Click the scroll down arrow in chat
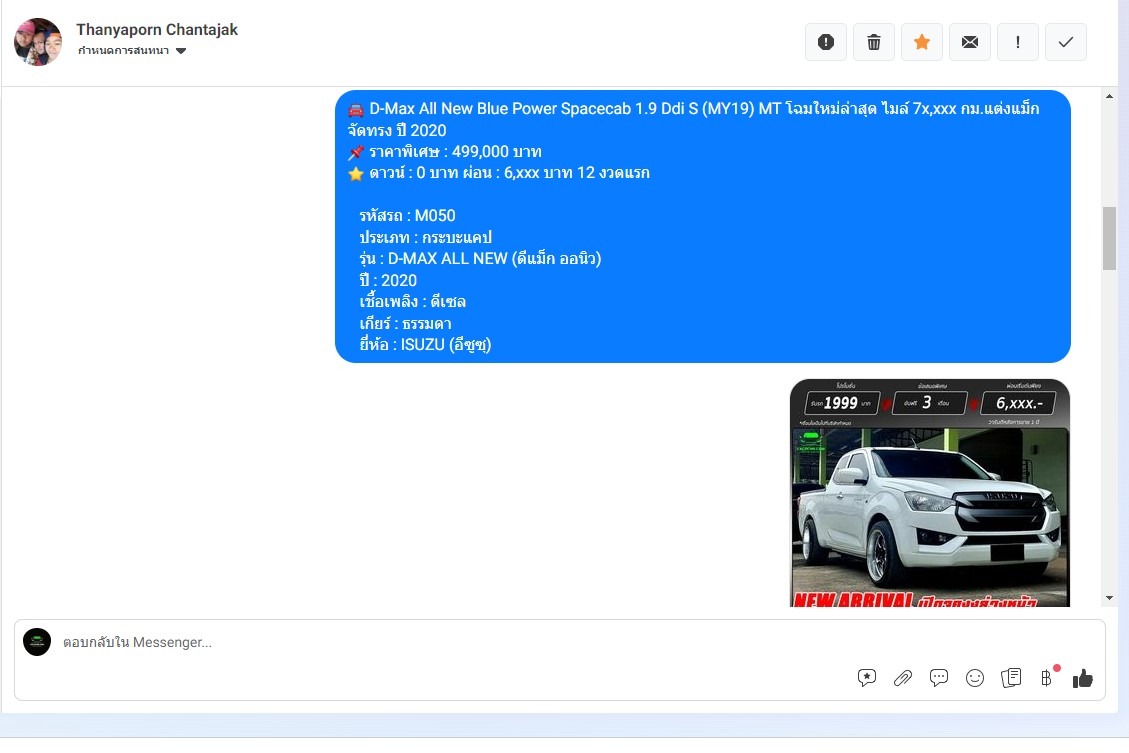 (1109, 598)
